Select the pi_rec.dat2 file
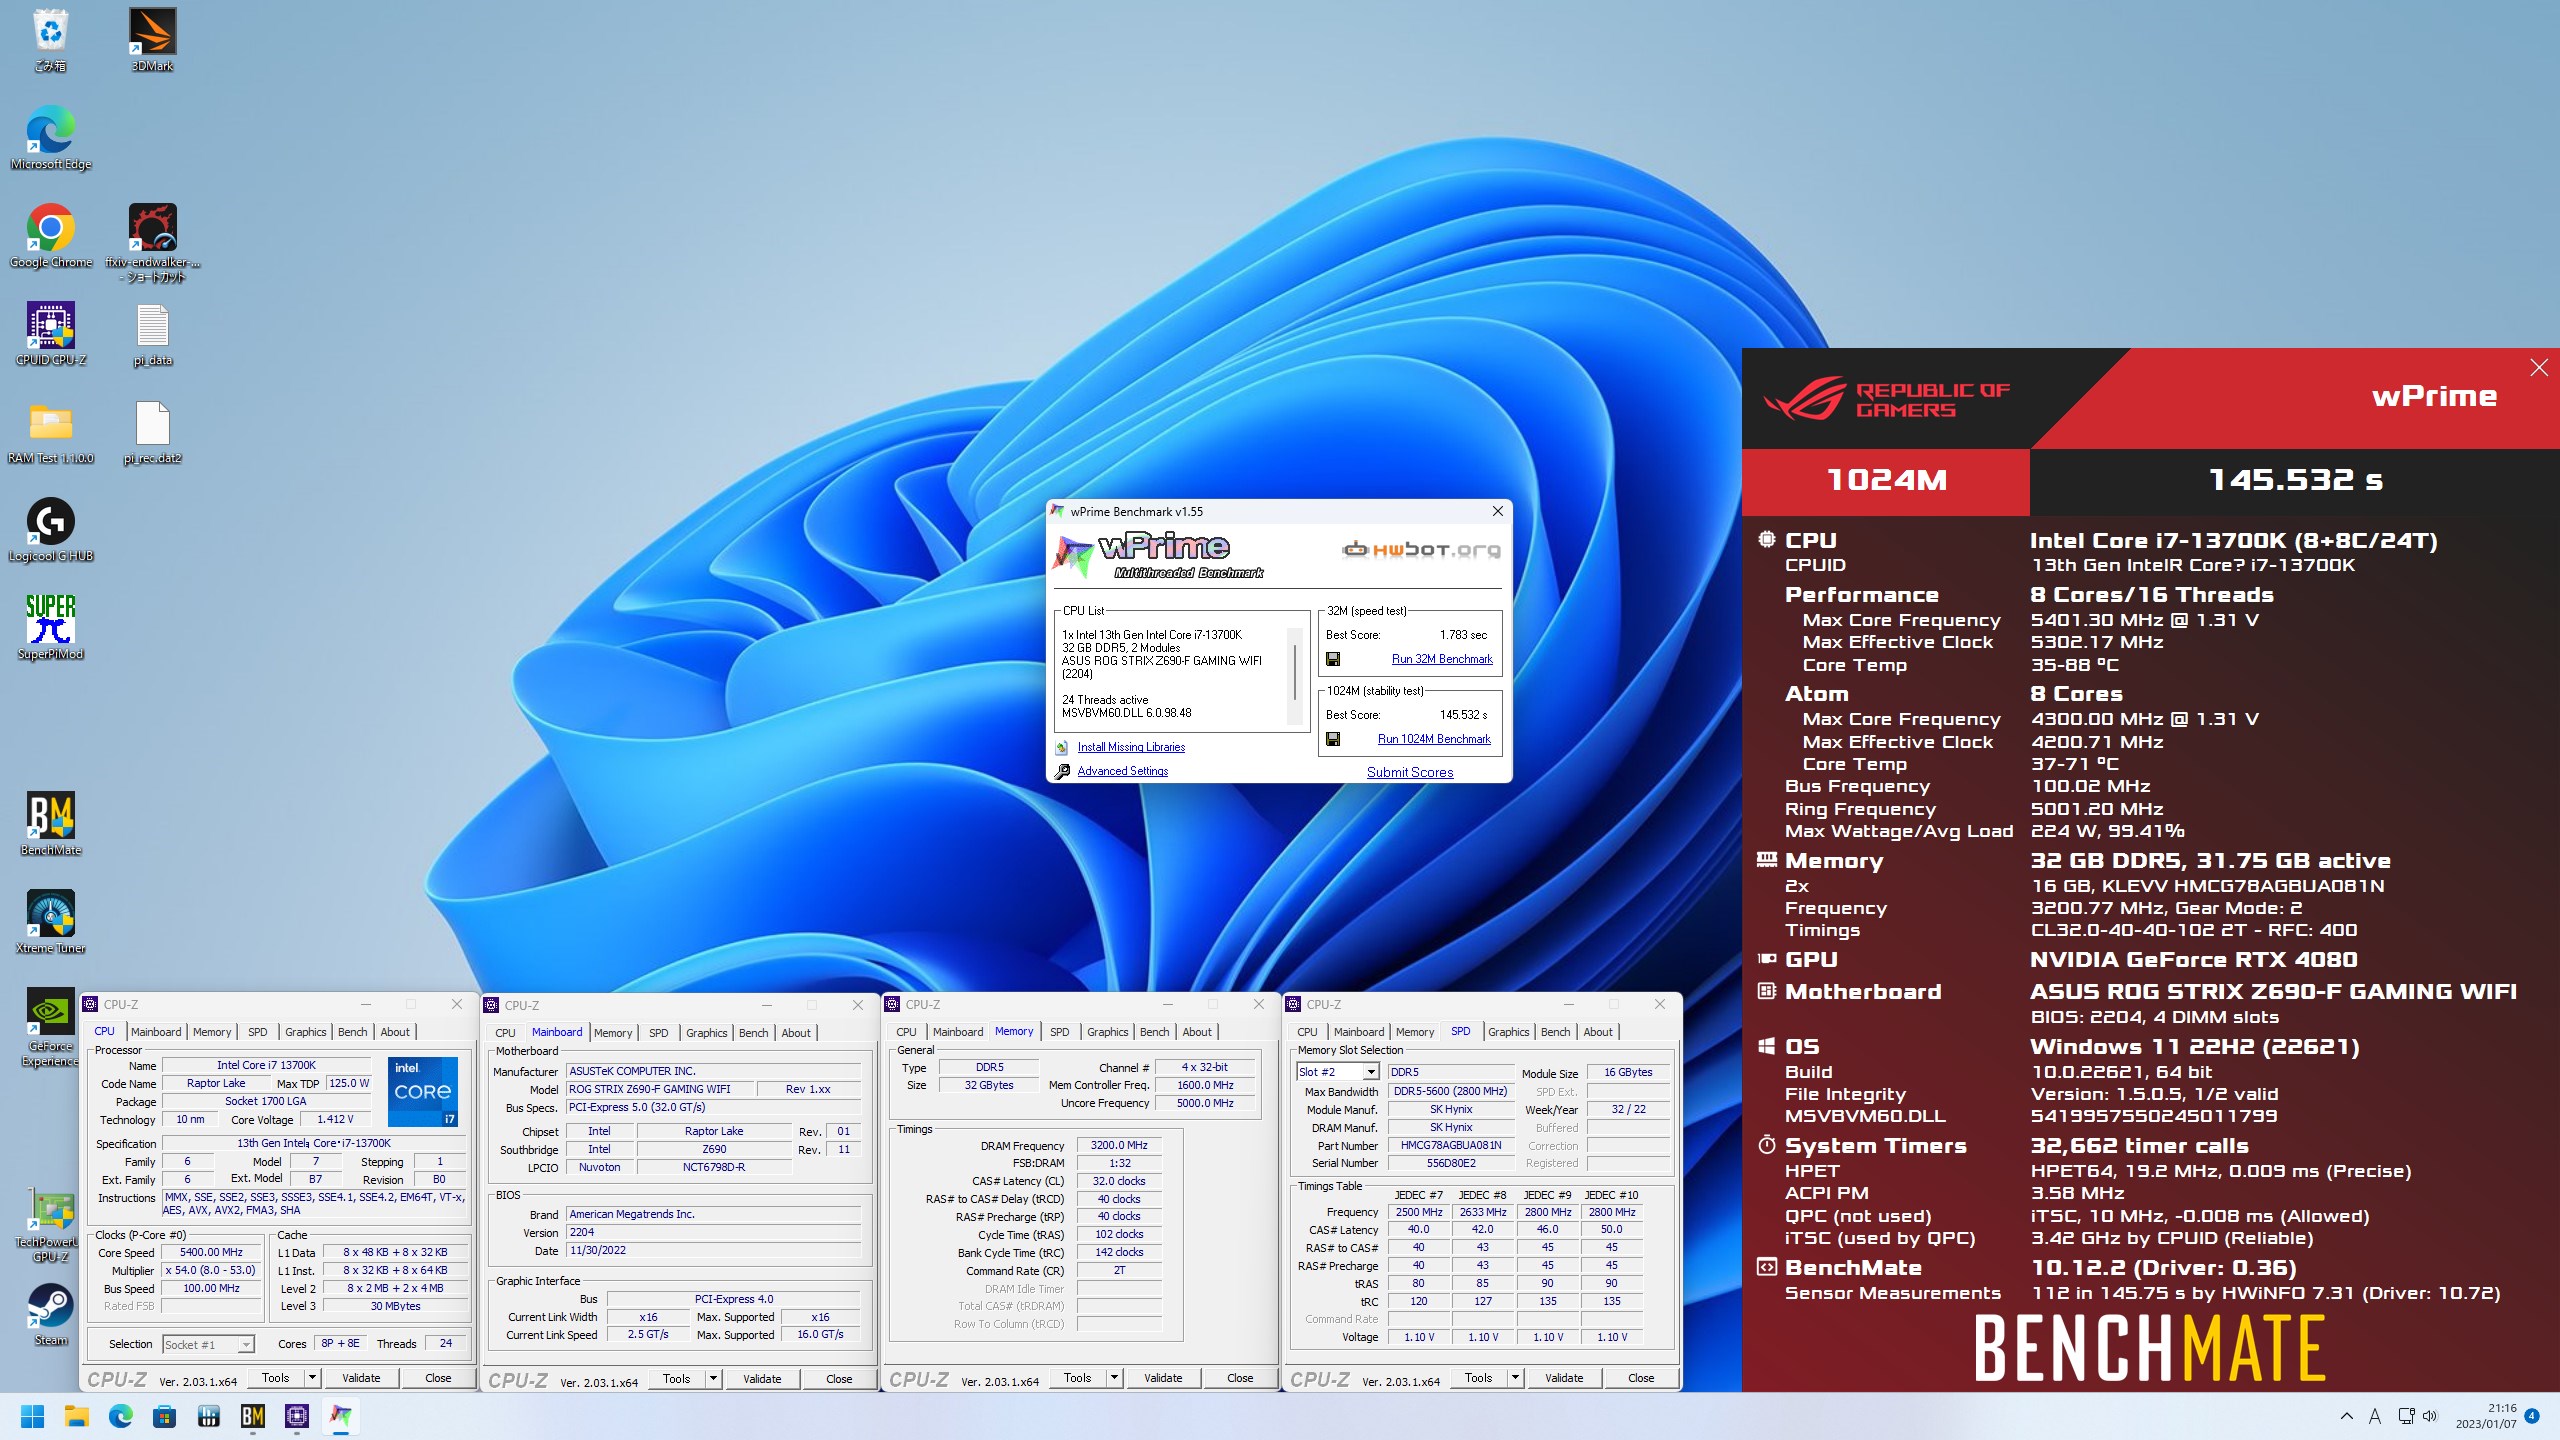Viewport: 2560px width, 1440px height. pos(152,432)
